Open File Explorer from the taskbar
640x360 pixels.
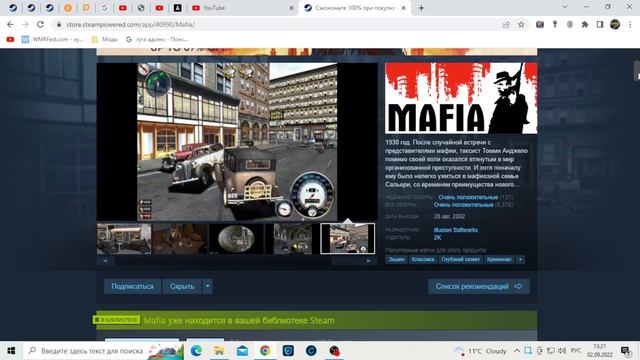click(219, 351)
